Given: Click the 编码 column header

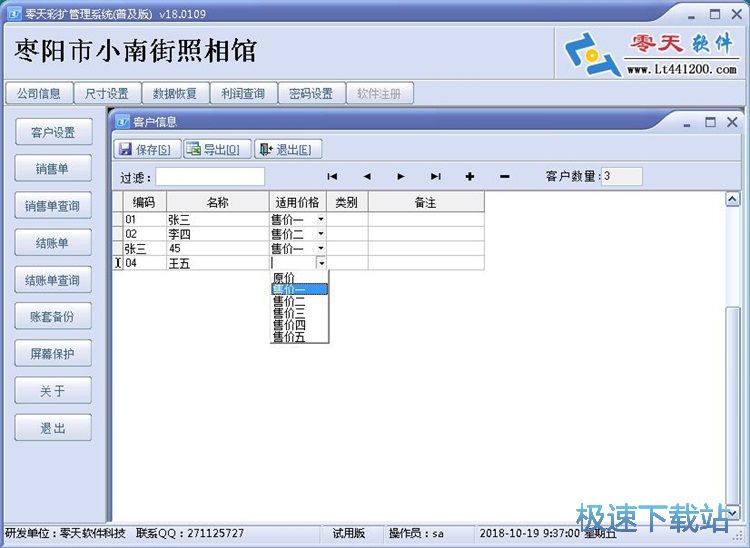Looking at the screenshot, I should [144, 202].
